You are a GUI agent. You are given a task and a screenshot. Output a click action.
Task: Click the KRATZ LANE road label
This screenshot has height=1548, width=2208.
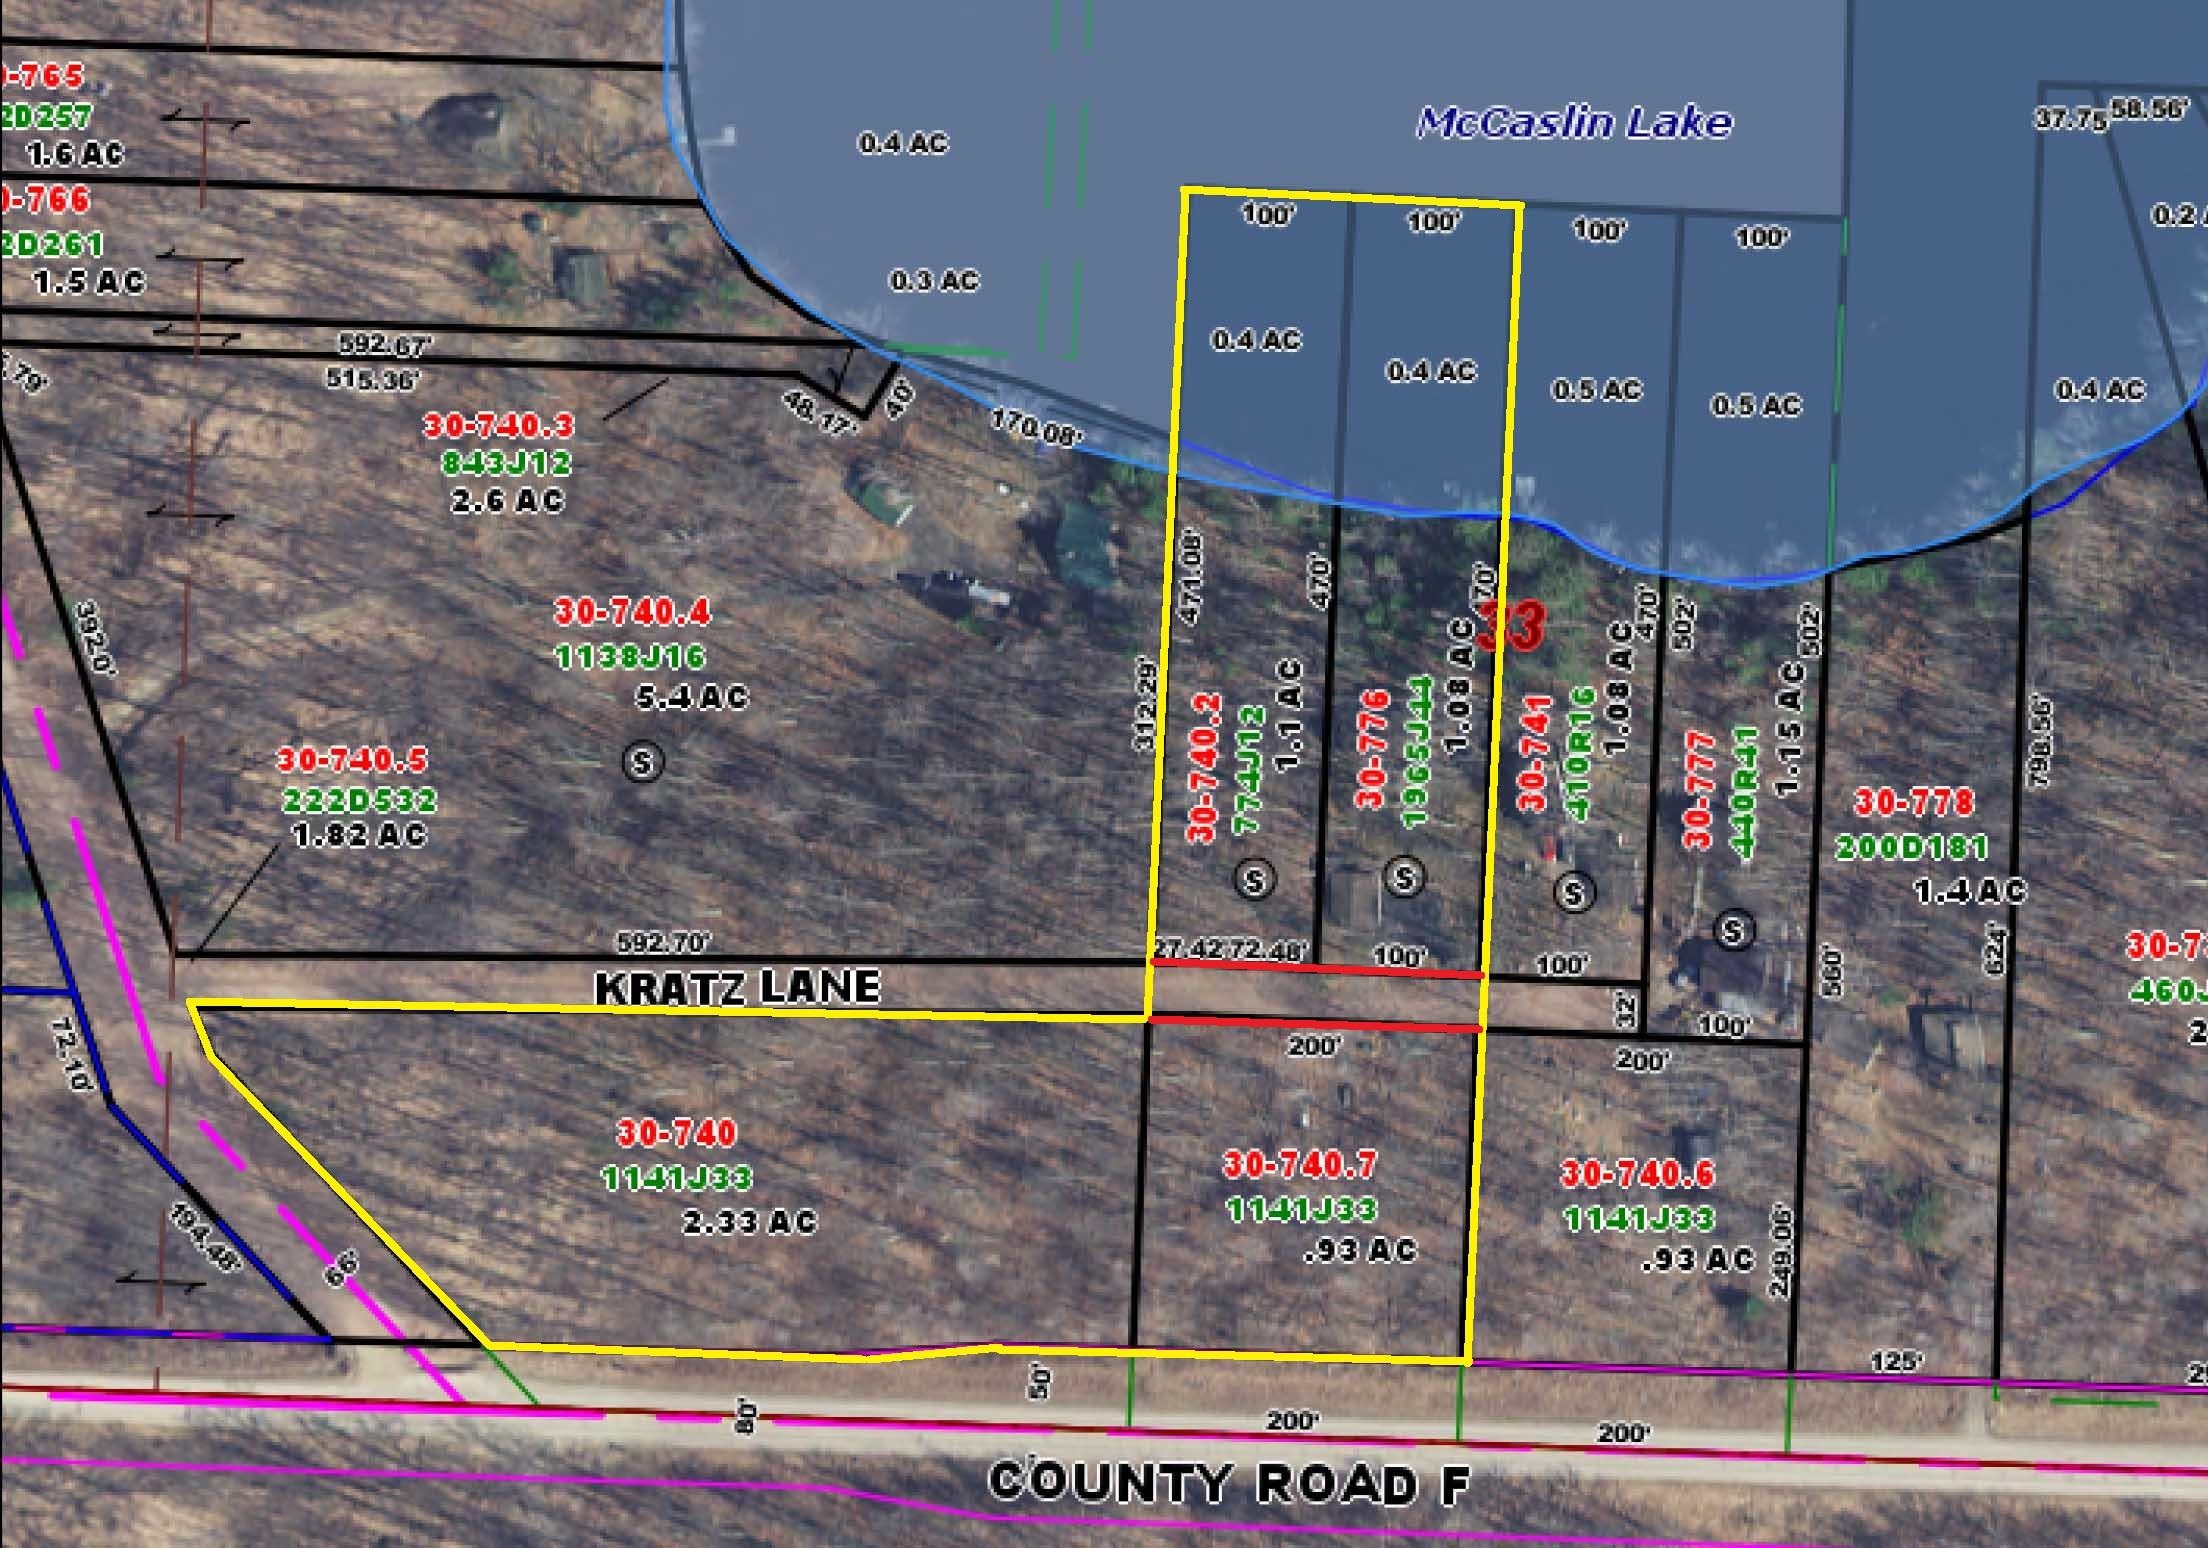coord(737,988)
